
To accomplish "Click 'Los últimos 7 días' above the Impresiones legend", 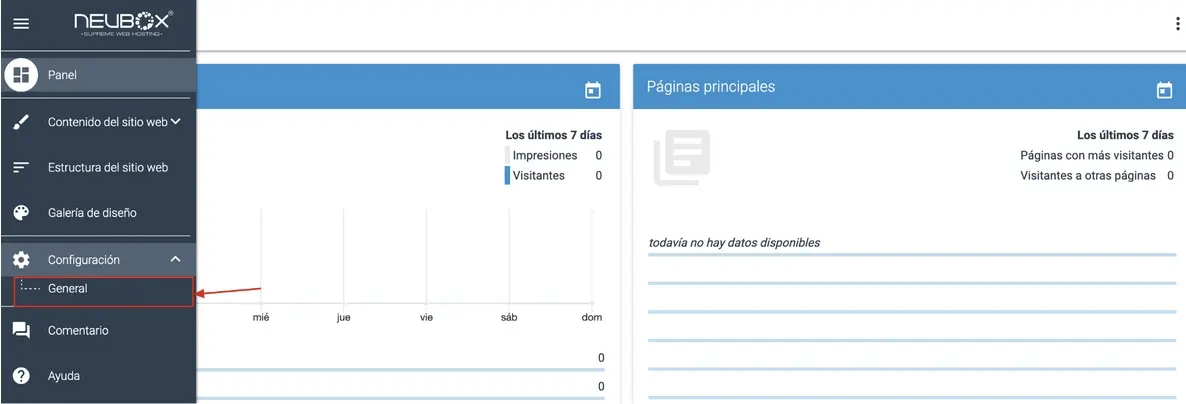I will coord(554,135).
